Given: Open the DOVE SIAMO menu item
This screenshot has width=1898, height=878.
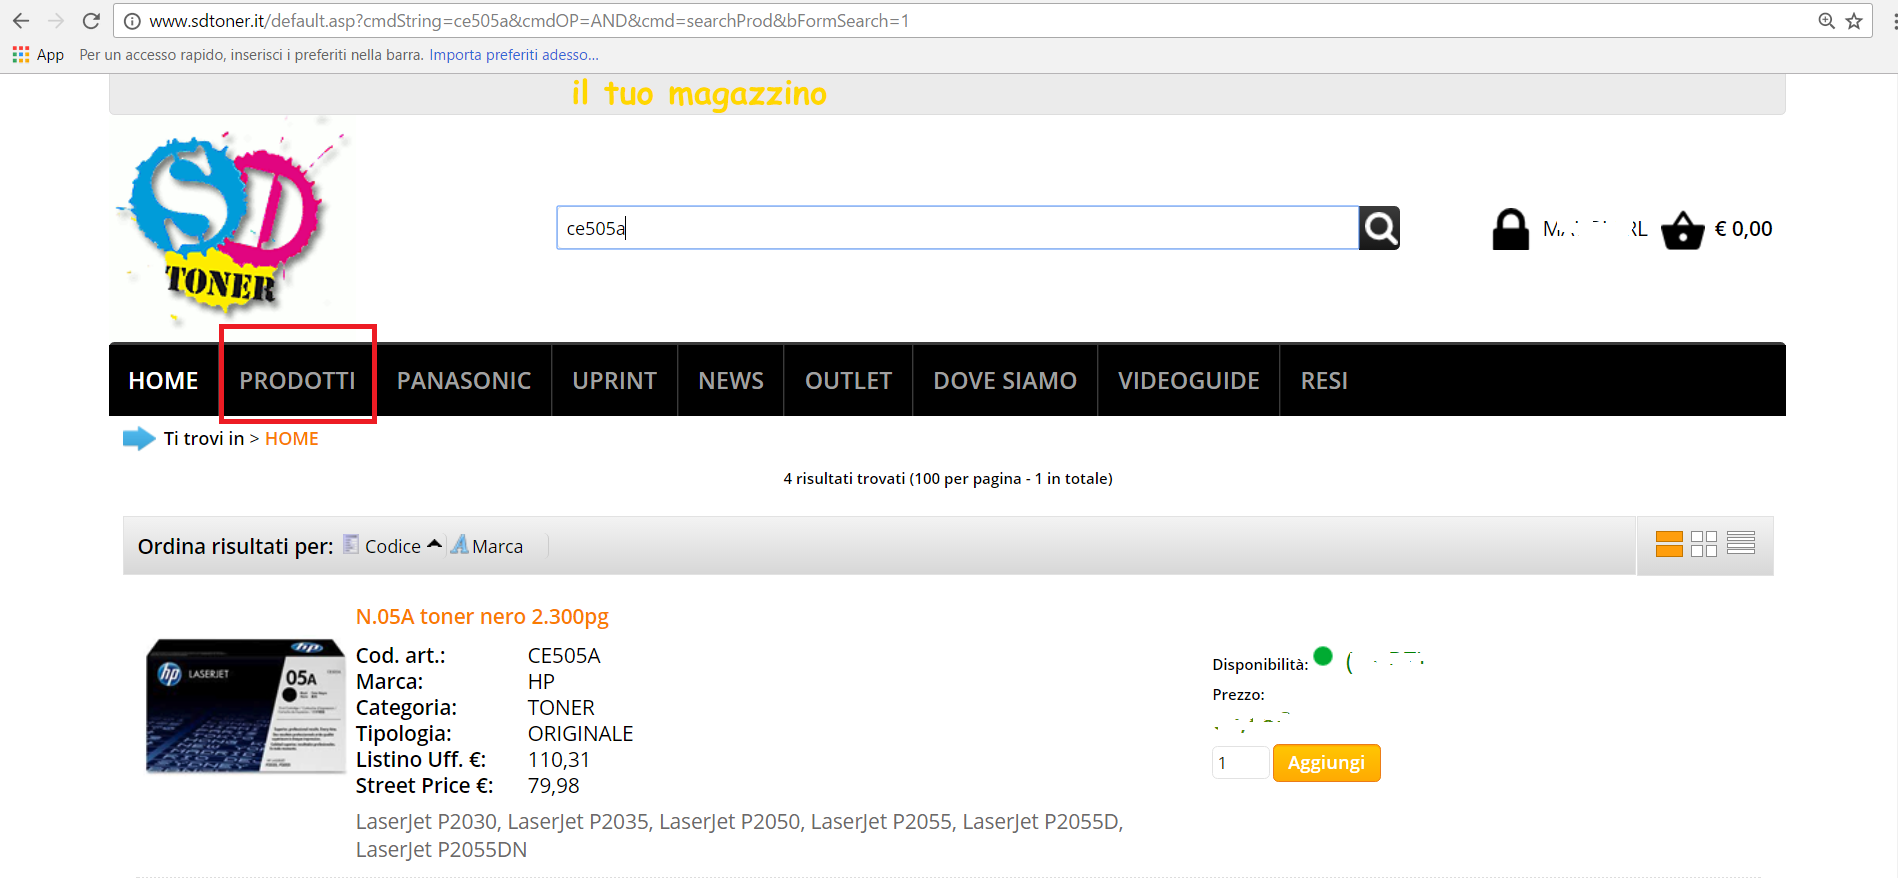Looking at the screenshot, I should [1005, 381].
